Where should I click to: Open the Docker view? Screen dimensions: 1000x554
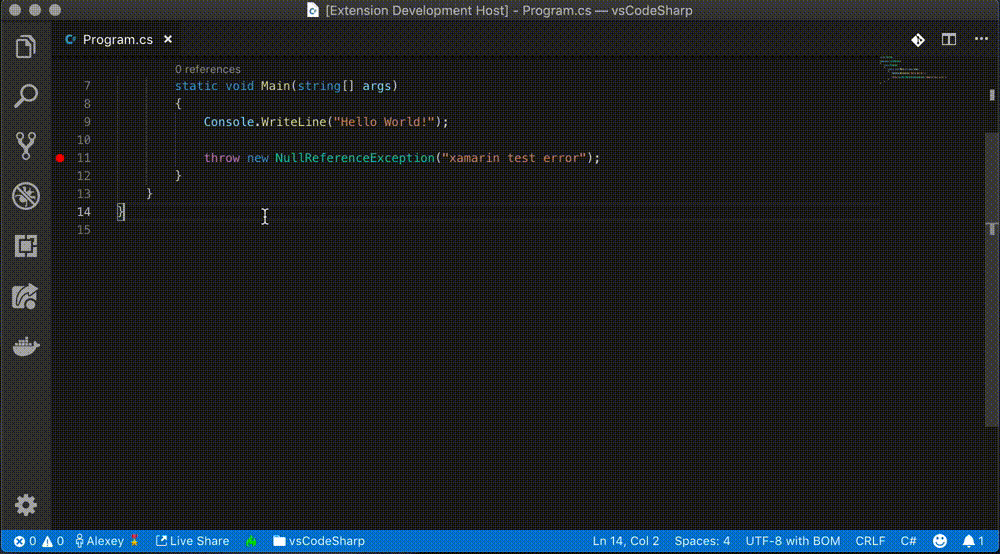(x=26, y=346)
